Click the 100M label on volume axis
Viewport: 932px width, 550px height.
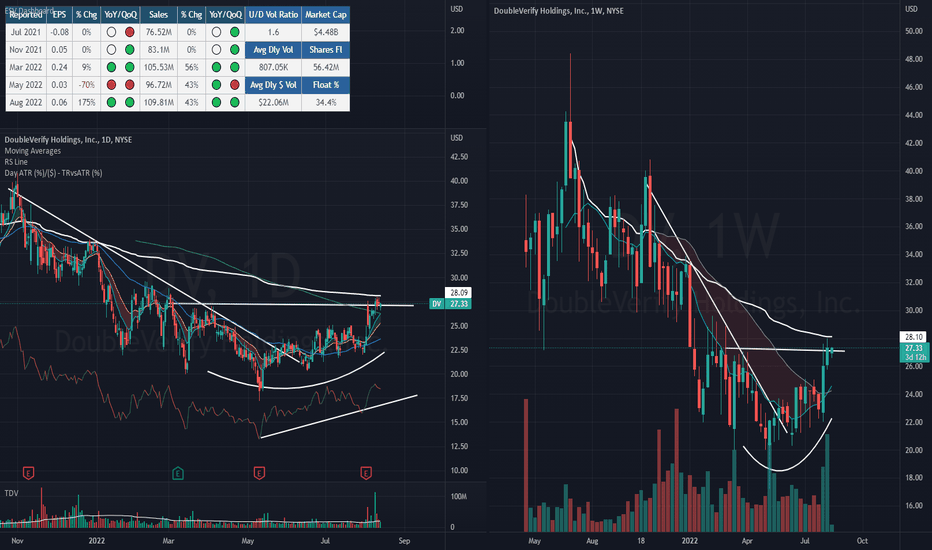tap(459, 496)
